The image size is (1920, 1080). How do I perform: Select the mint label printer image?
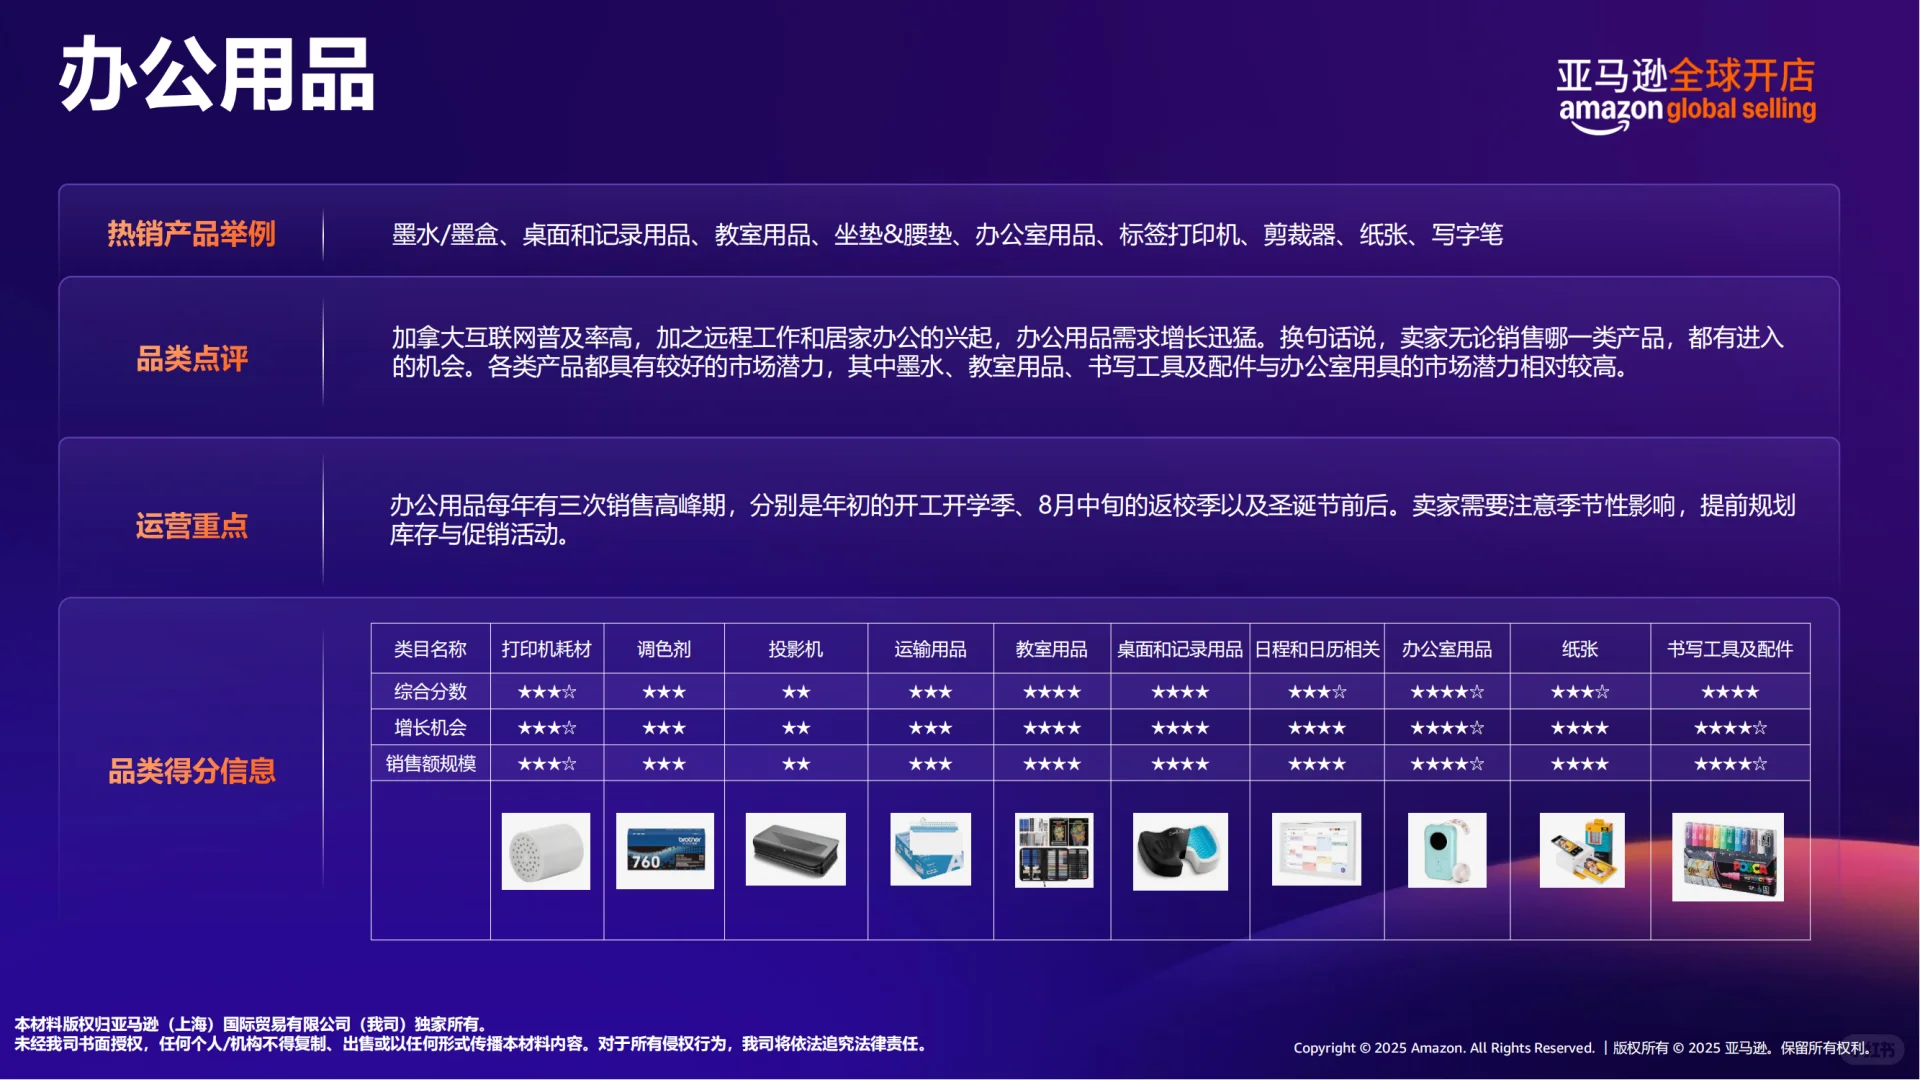tap(1446, 851)
